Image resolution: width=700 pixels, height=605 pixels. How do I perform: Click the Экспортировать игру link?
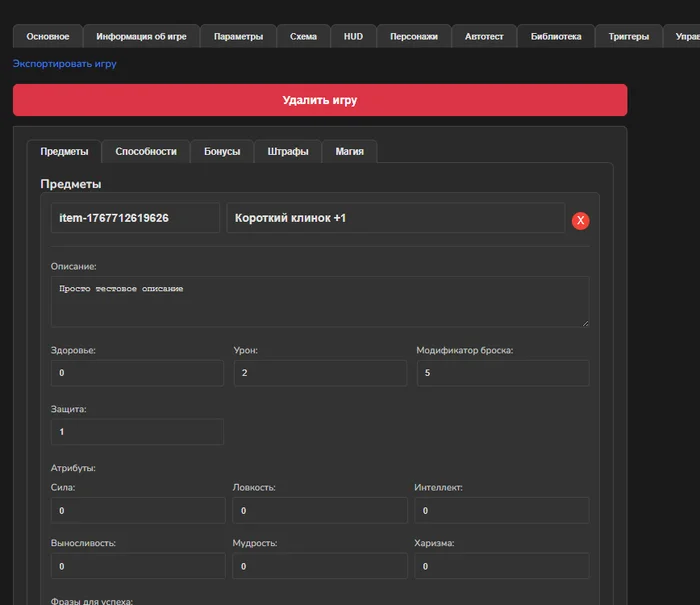tap(64, 64)
